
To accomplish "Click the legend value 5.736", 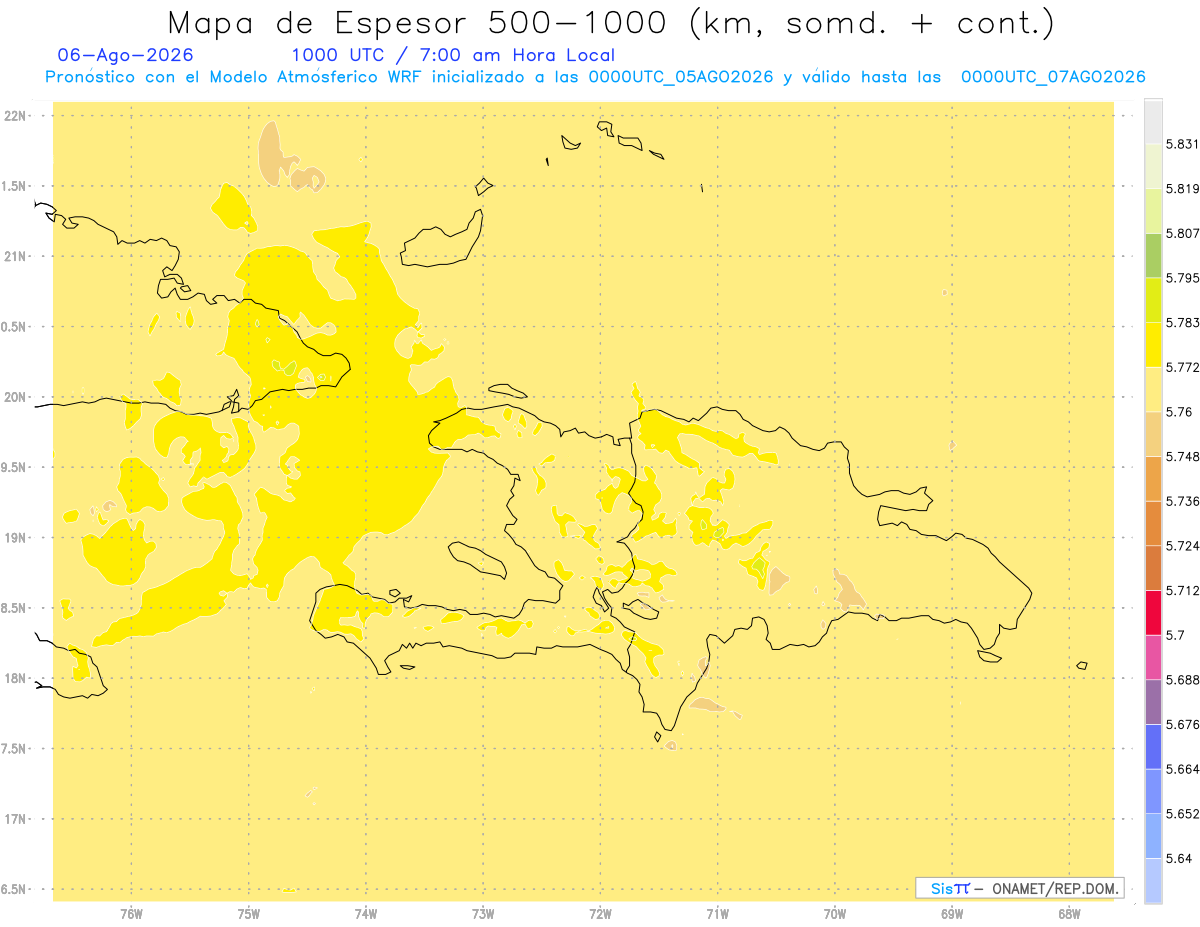I will (x=1183, y=501).
